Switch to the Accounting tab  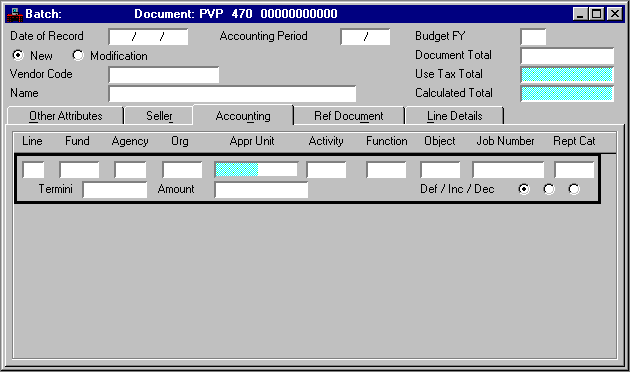243,116
